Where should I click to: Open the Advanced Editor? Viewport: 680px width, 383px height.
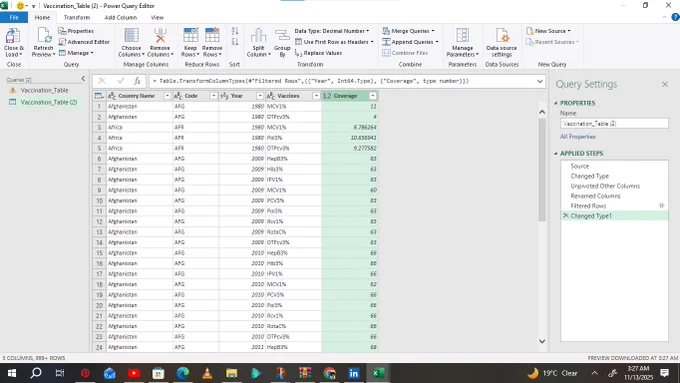(84, 42)
